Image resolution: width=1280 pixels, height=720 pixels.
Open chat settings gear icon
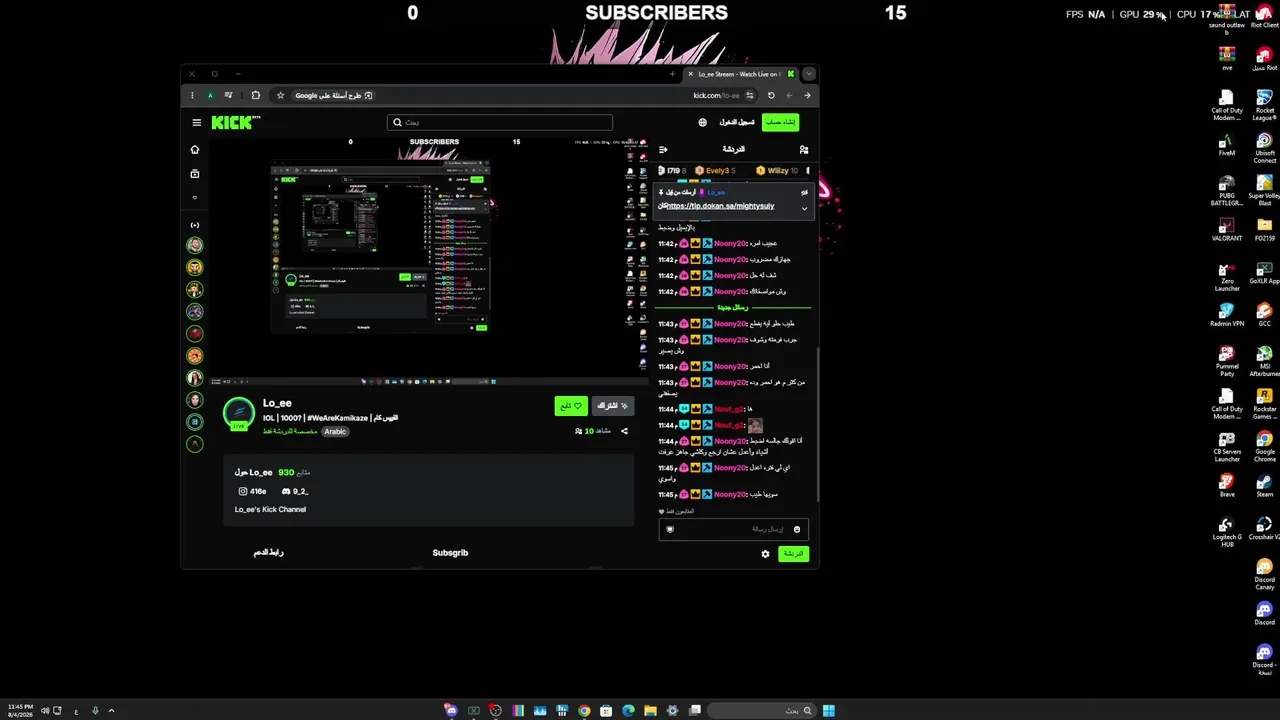[x=765, y=554]
